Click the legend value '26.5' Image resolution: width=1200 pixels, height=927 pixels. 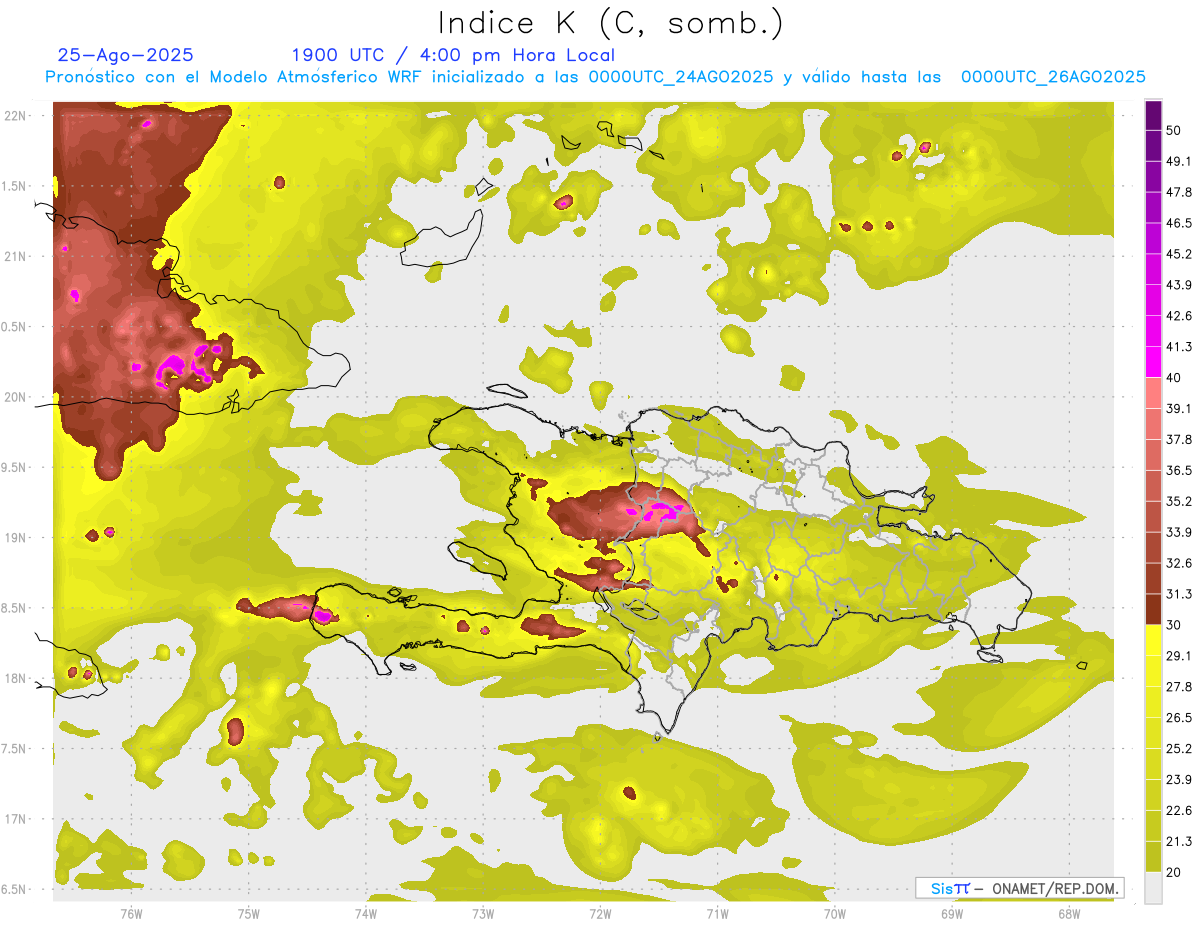coord(1178,718)
